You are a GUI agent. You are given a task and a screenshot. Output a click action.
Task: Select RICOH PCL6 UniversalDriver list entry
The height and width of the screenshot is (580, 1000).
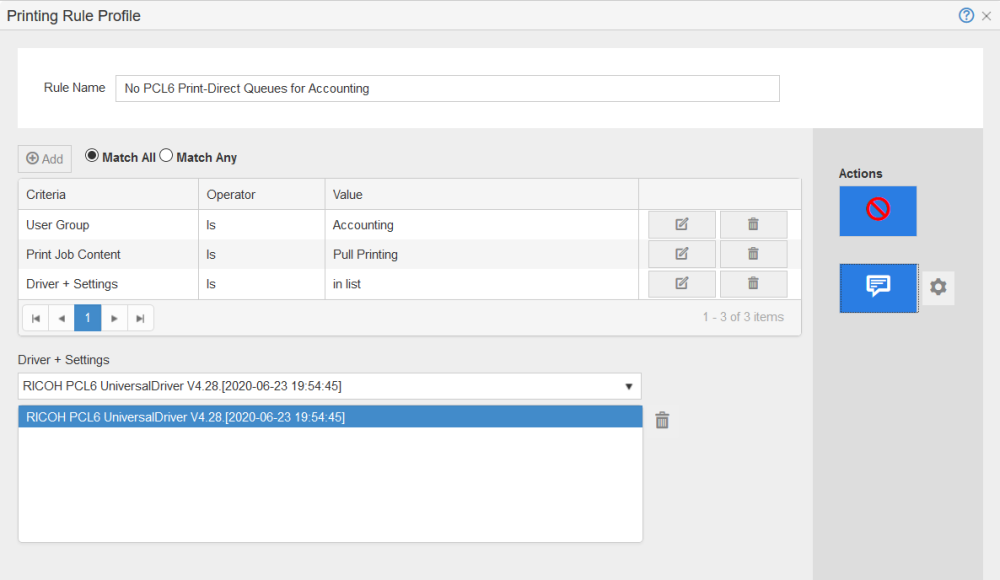[330, 417]
